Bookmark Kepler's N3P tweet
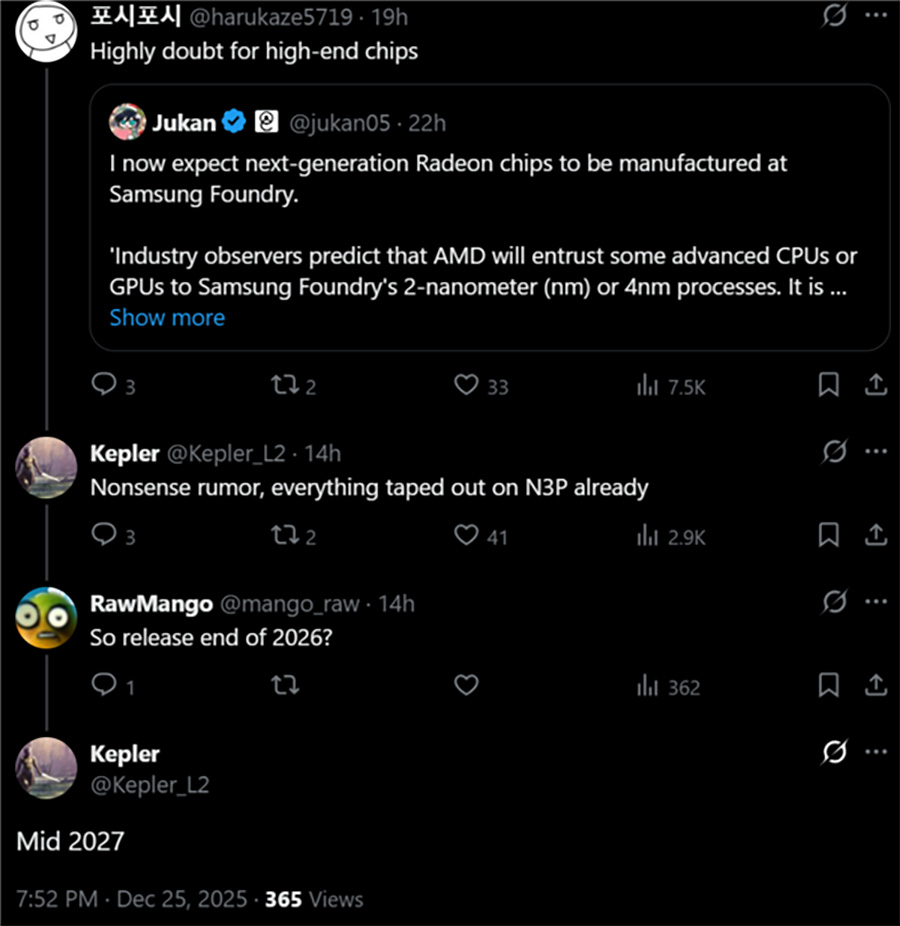Viewport: 900px width, 926px height. pyautogui.click(x=829, y=536)
